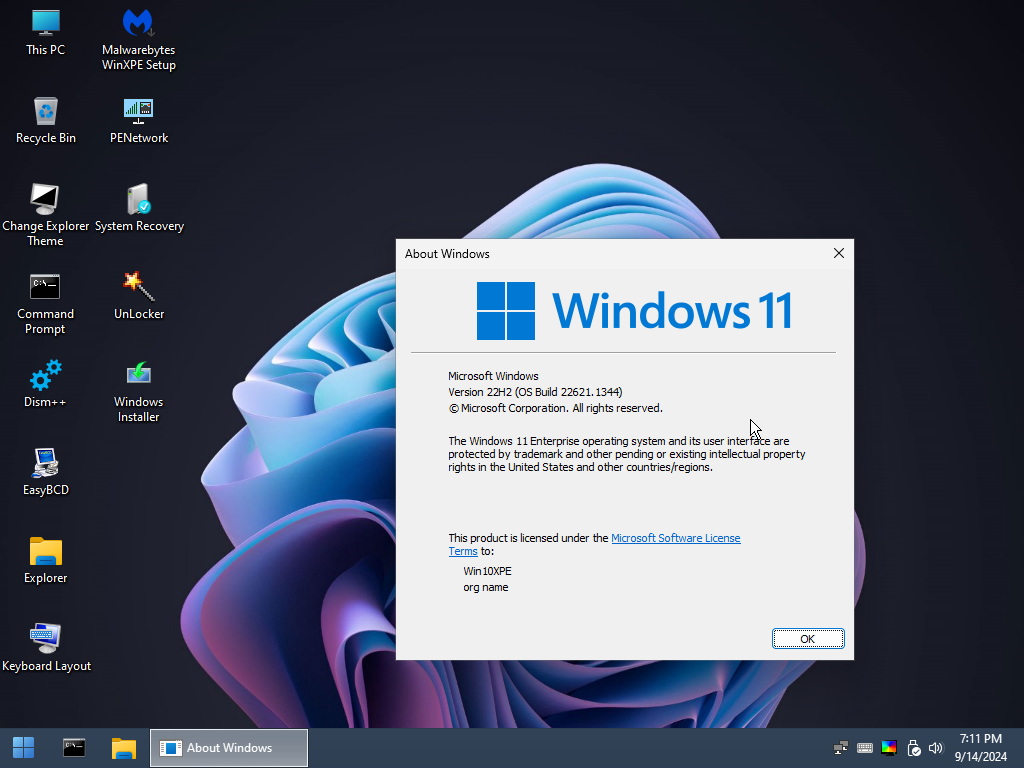Click the keyboard tray icon
Screen dimensions: 1024x768
pos(865,748)
